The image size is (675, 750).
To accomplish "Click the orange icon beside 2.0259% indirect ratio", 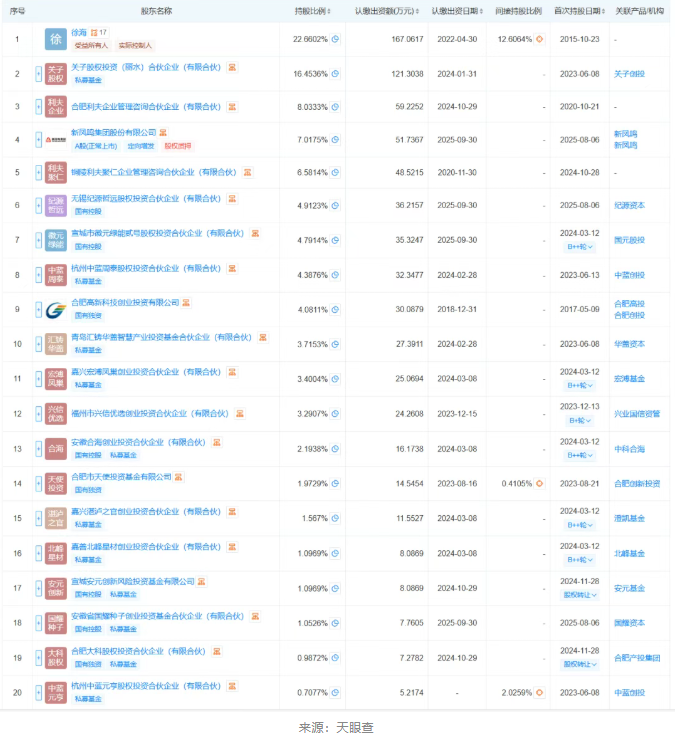I will (540, 689).
